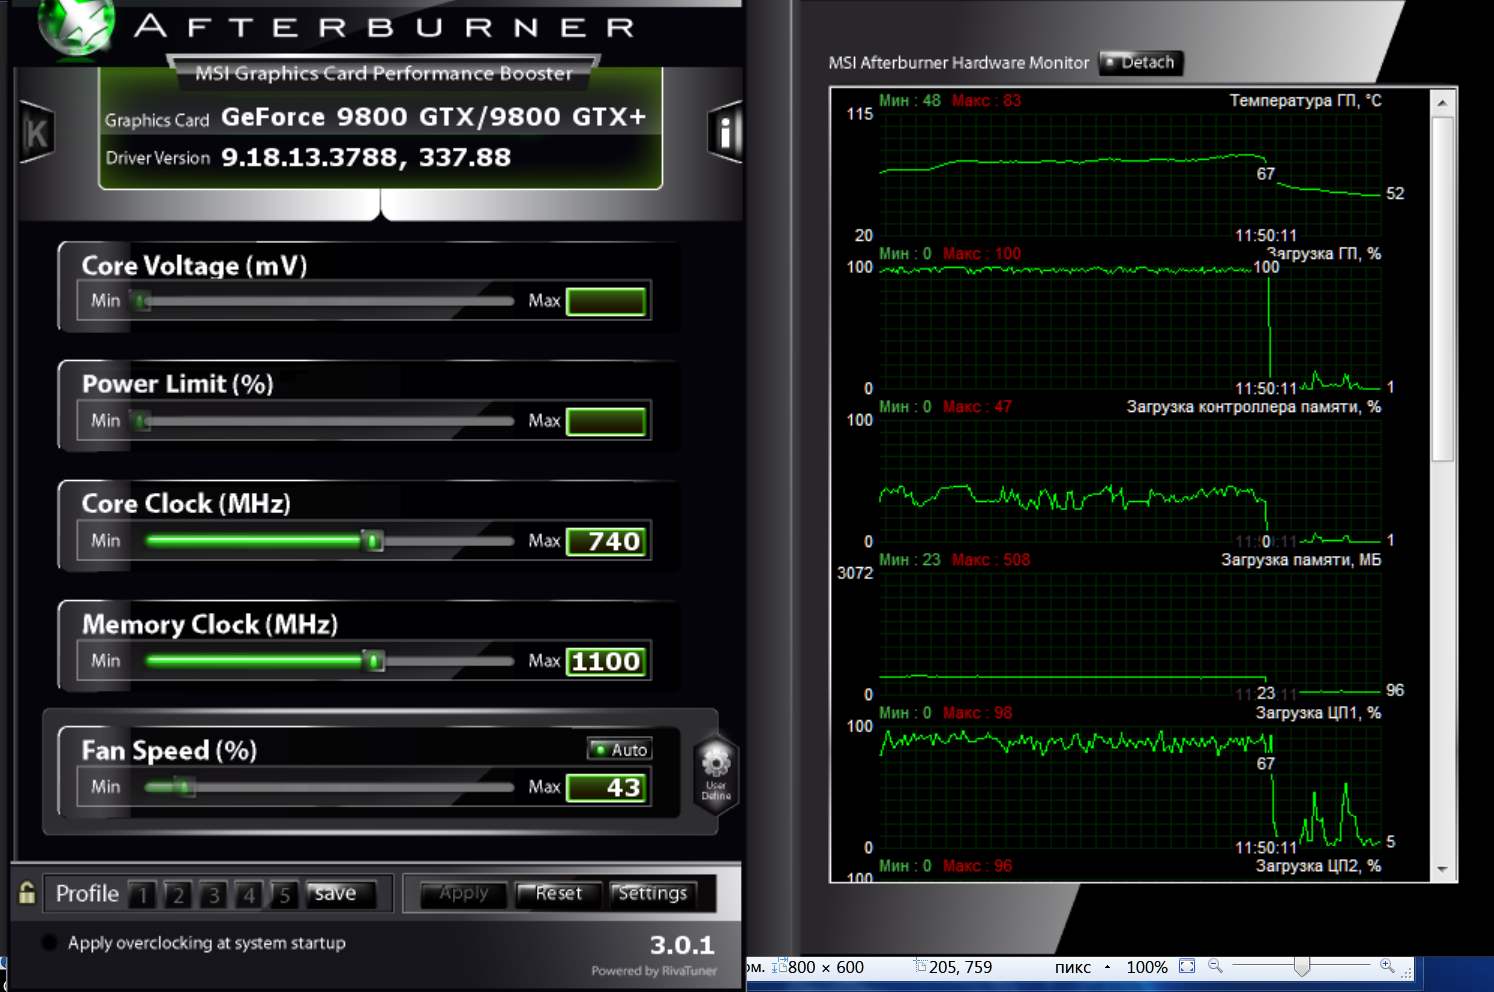Unlock profiles with the padlock icon
The image size is (1494, 992).
[27, 892]
